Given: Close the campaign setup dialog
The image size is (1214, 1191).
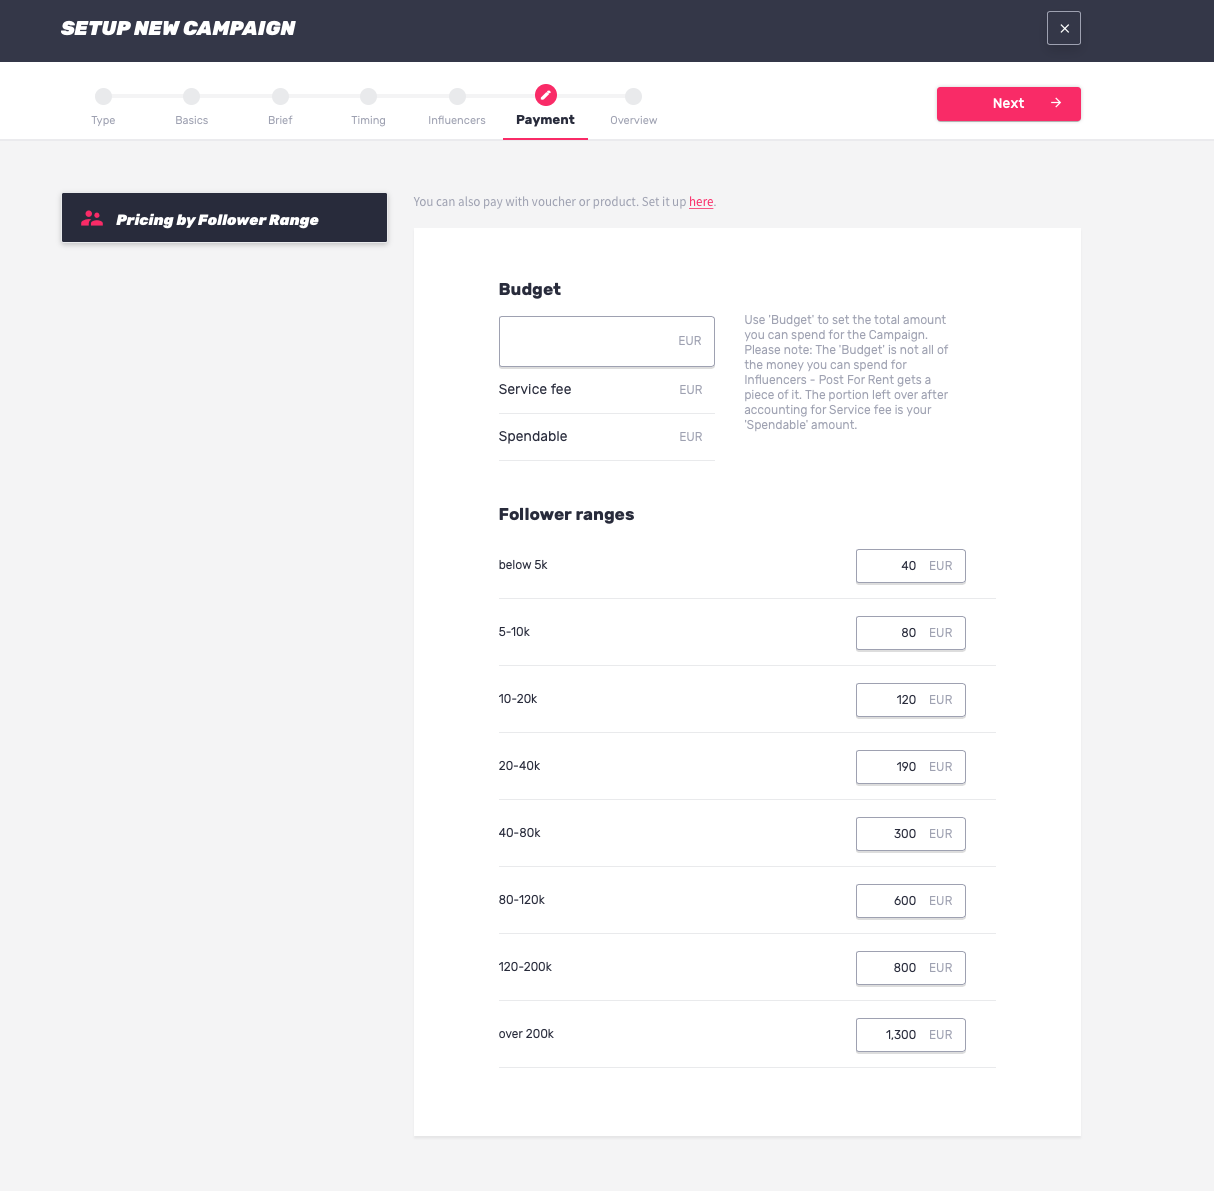Looking at the screenshot, I should point(1064,28).
